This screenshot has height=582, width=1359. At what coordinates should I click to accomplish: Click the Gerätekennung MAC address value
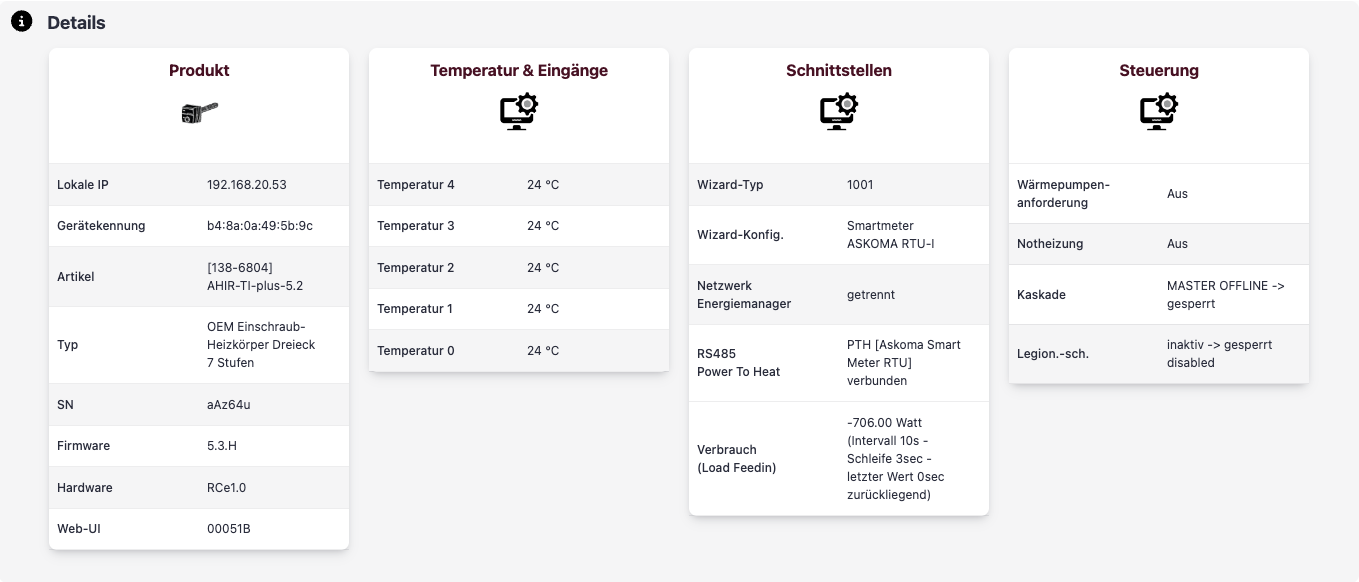click(260, 226)
